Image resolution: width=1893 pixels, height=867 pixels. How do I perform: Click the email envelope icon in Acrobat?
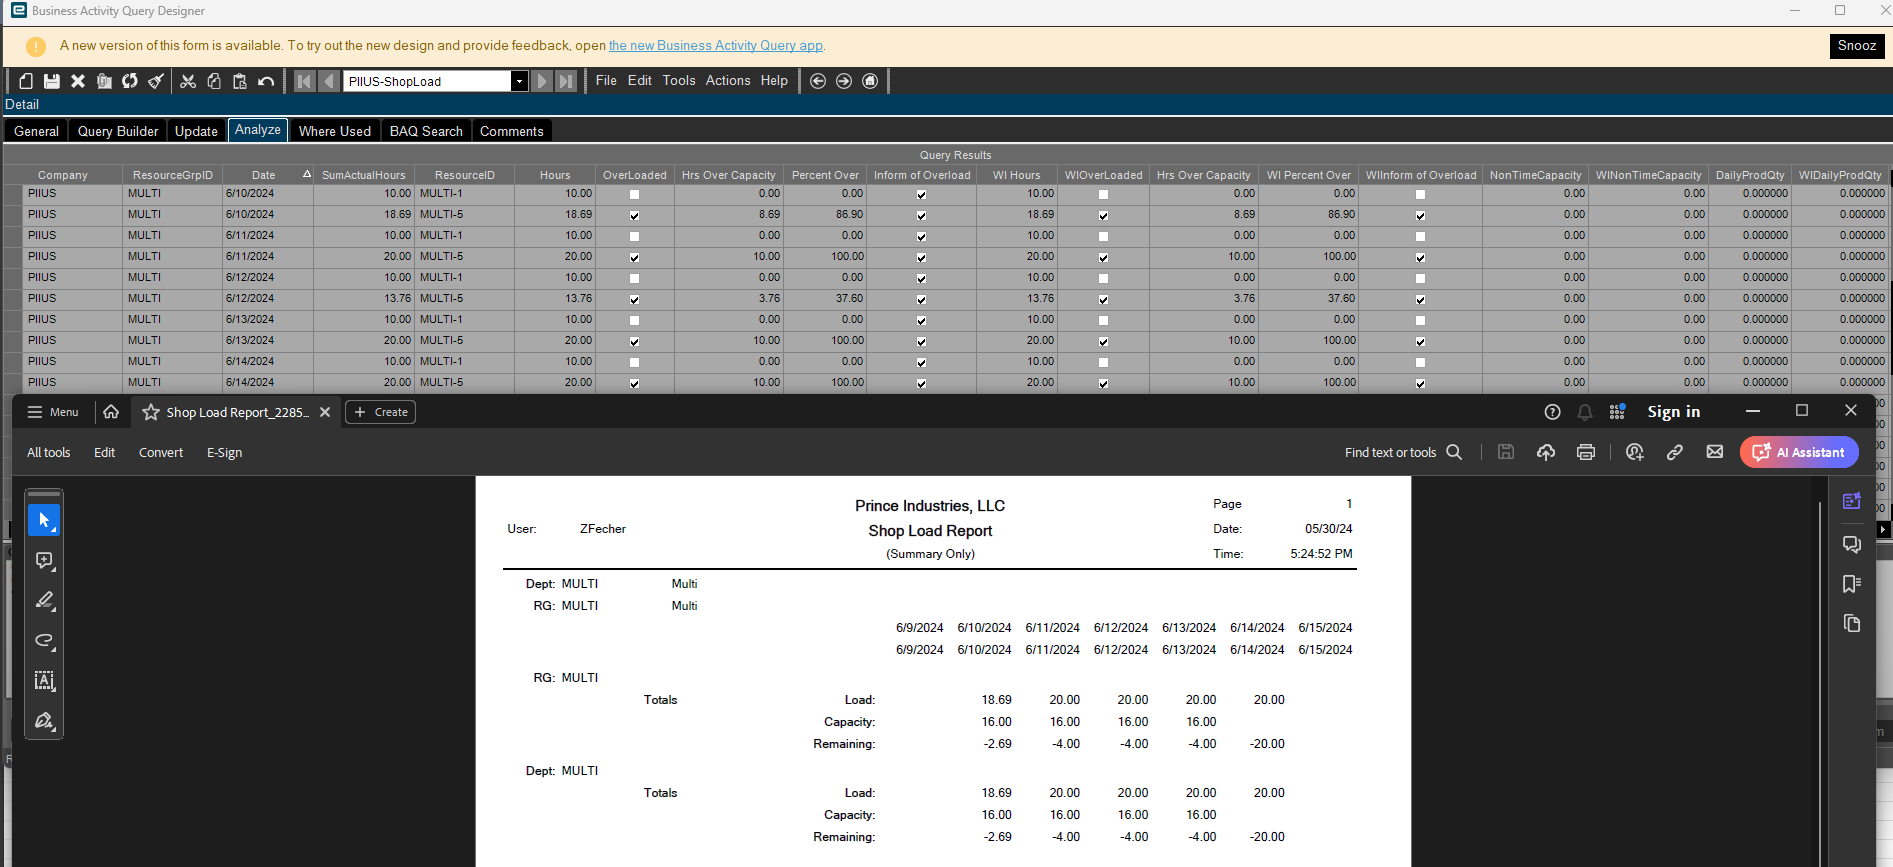click(1714, 452)
